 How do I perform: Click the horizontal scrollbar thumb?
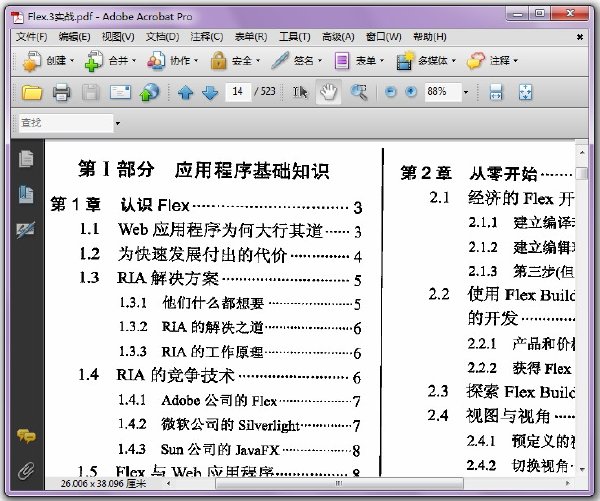pos(339,483)
